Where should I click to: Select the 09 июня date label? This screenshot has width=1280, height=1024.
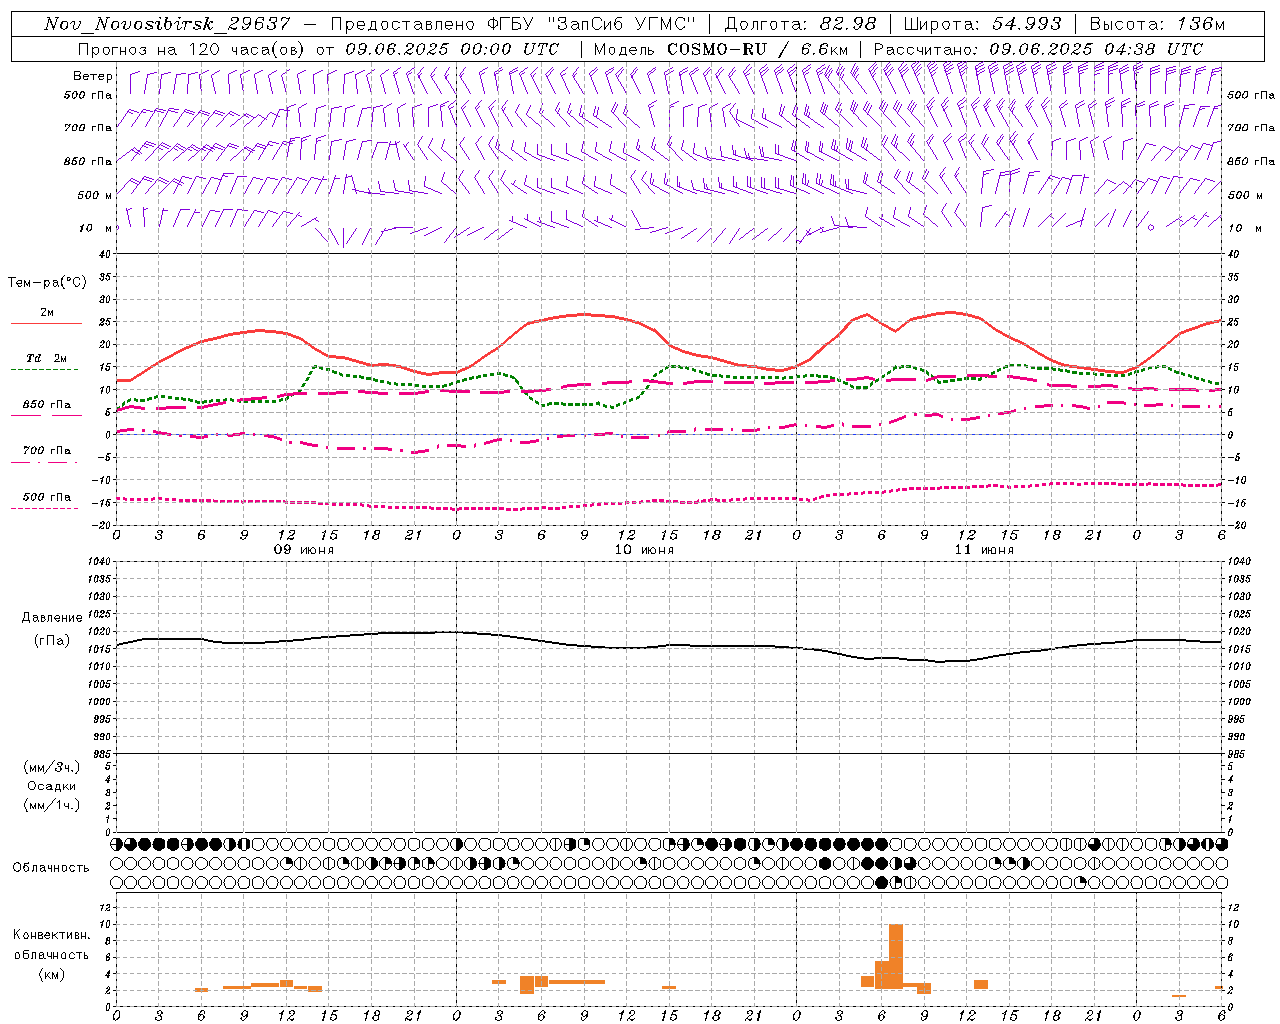coord(305,550)
